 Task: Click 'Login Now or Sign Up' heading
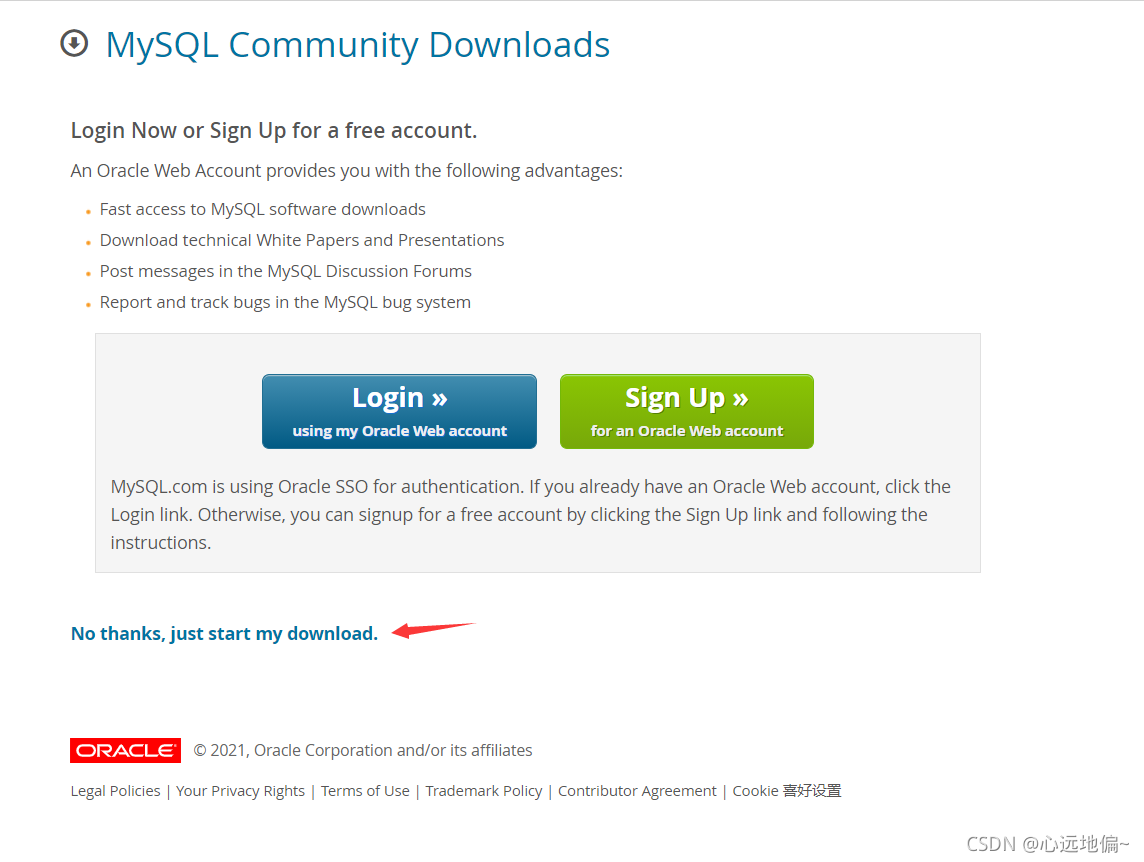click(274, 131)
